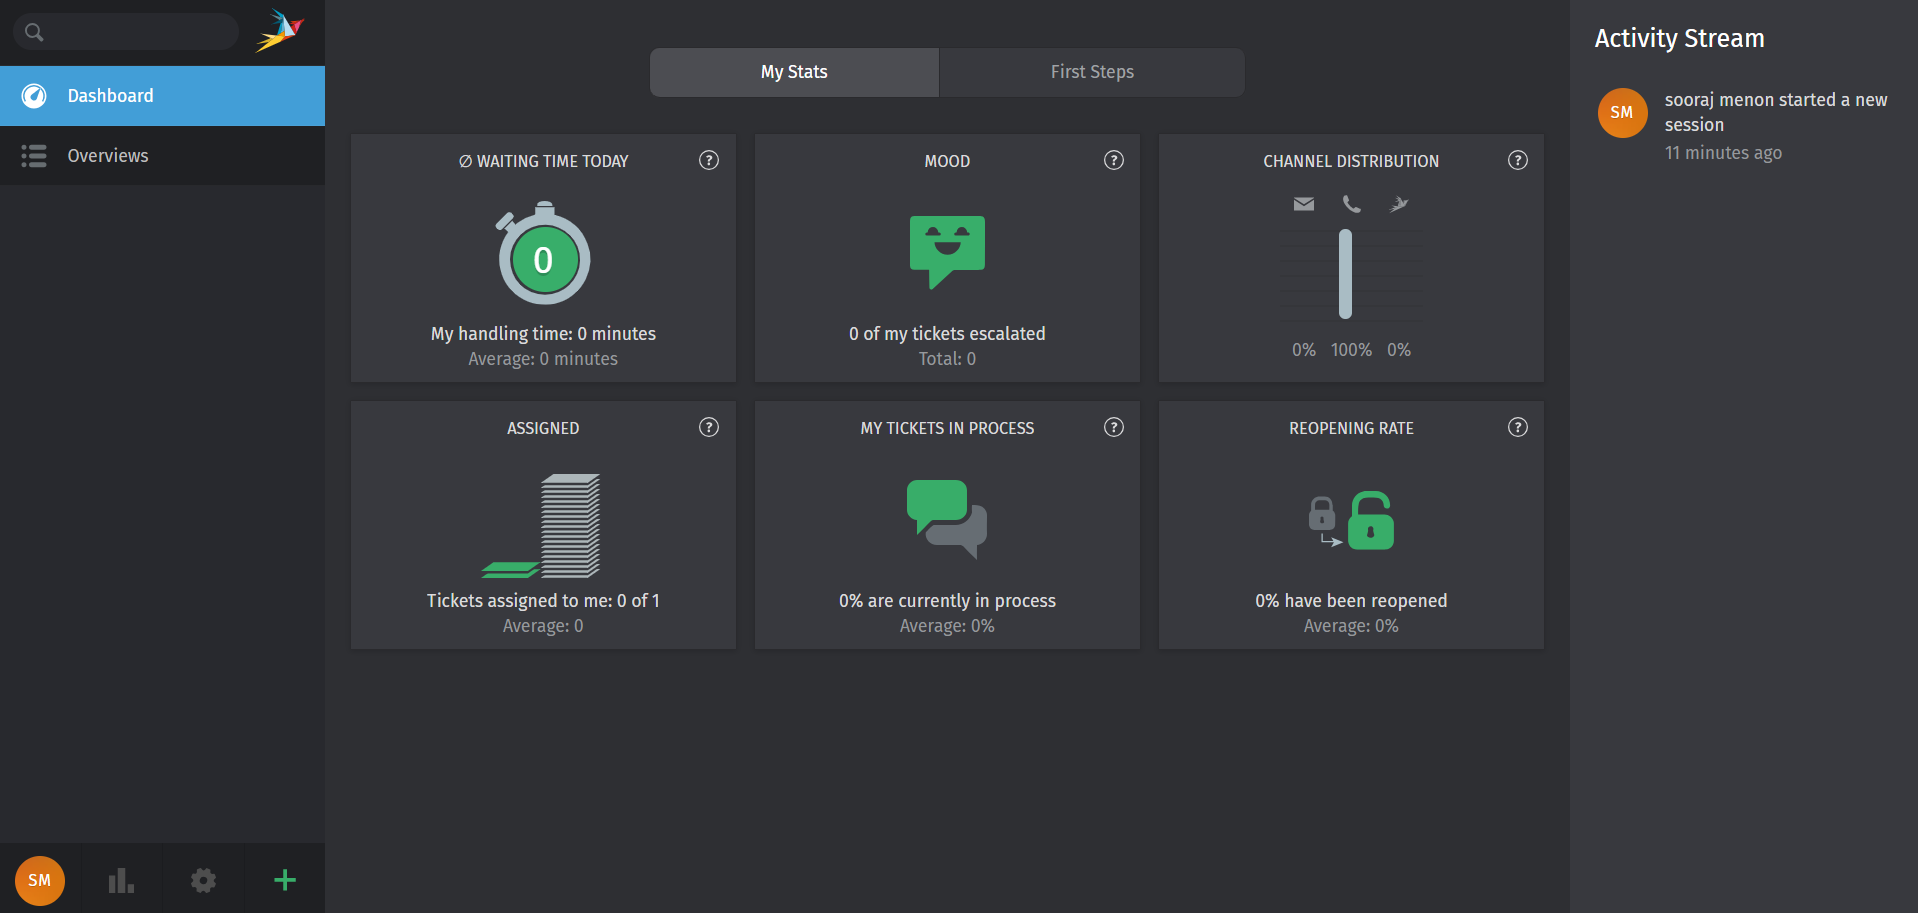Open the Reports view via bar chart icon
The image size is (1918, 913).
click(x=119, y=880)
